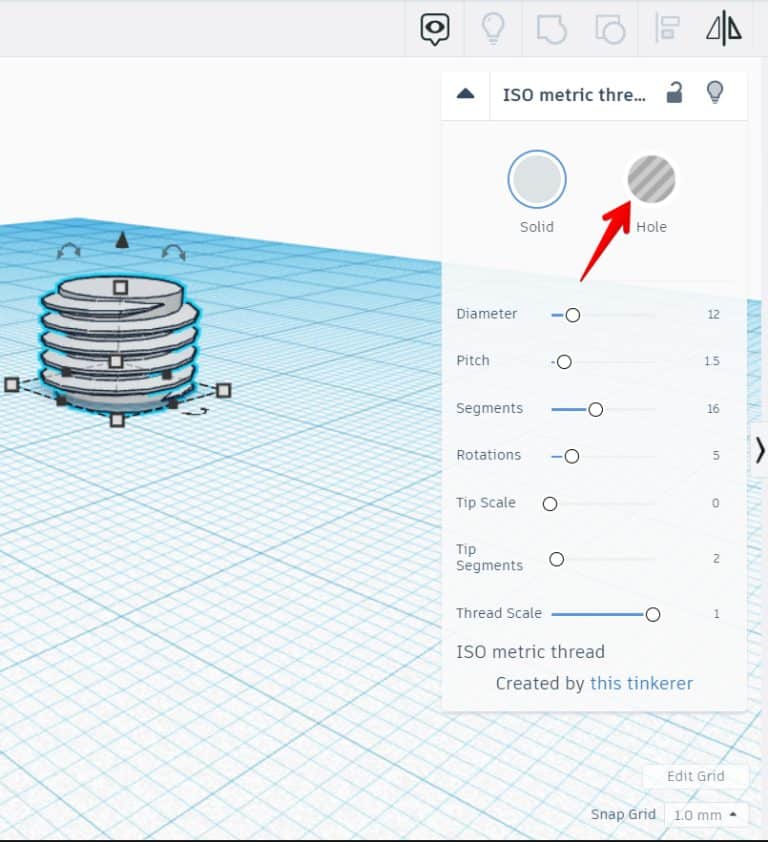Edit the Pitch value 1.5
The image size is (768, 842).
(x=712, y=361)
